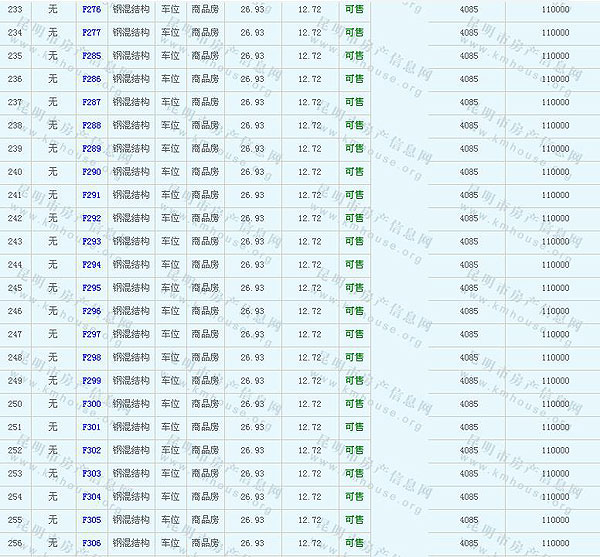Click the F299 unit link
This screenshot has height=557, width=600.
91,381
